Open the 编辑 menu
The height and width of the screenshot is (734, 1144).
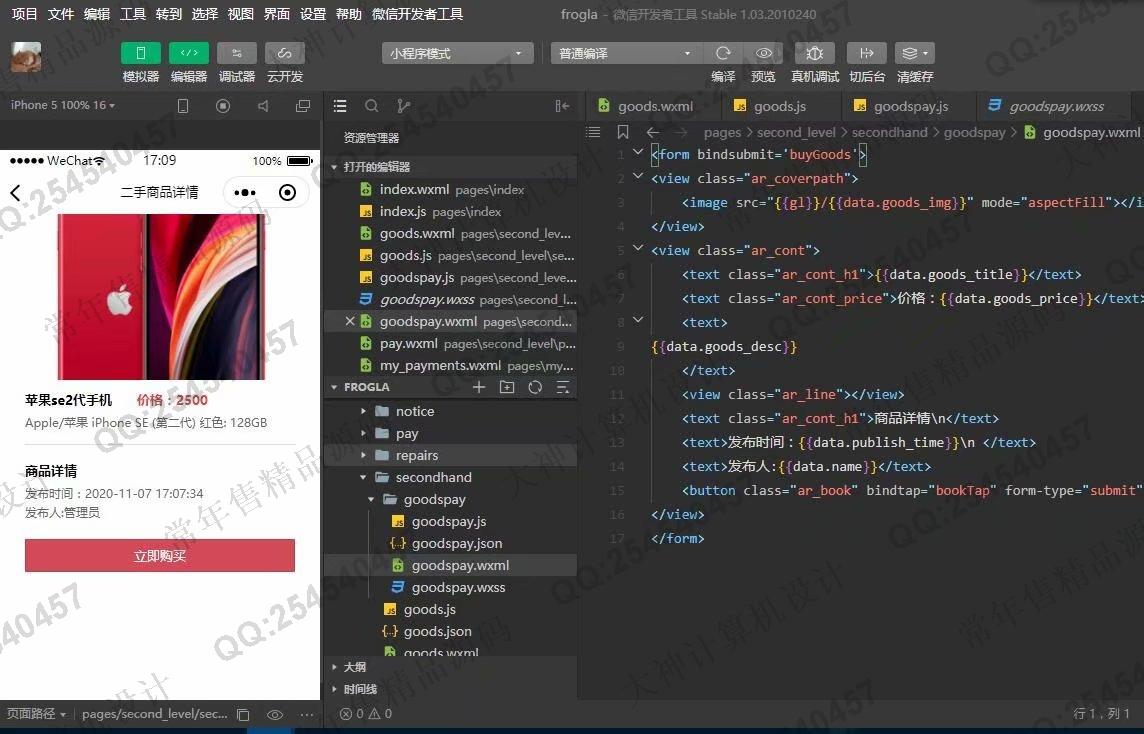click(97, 14)
